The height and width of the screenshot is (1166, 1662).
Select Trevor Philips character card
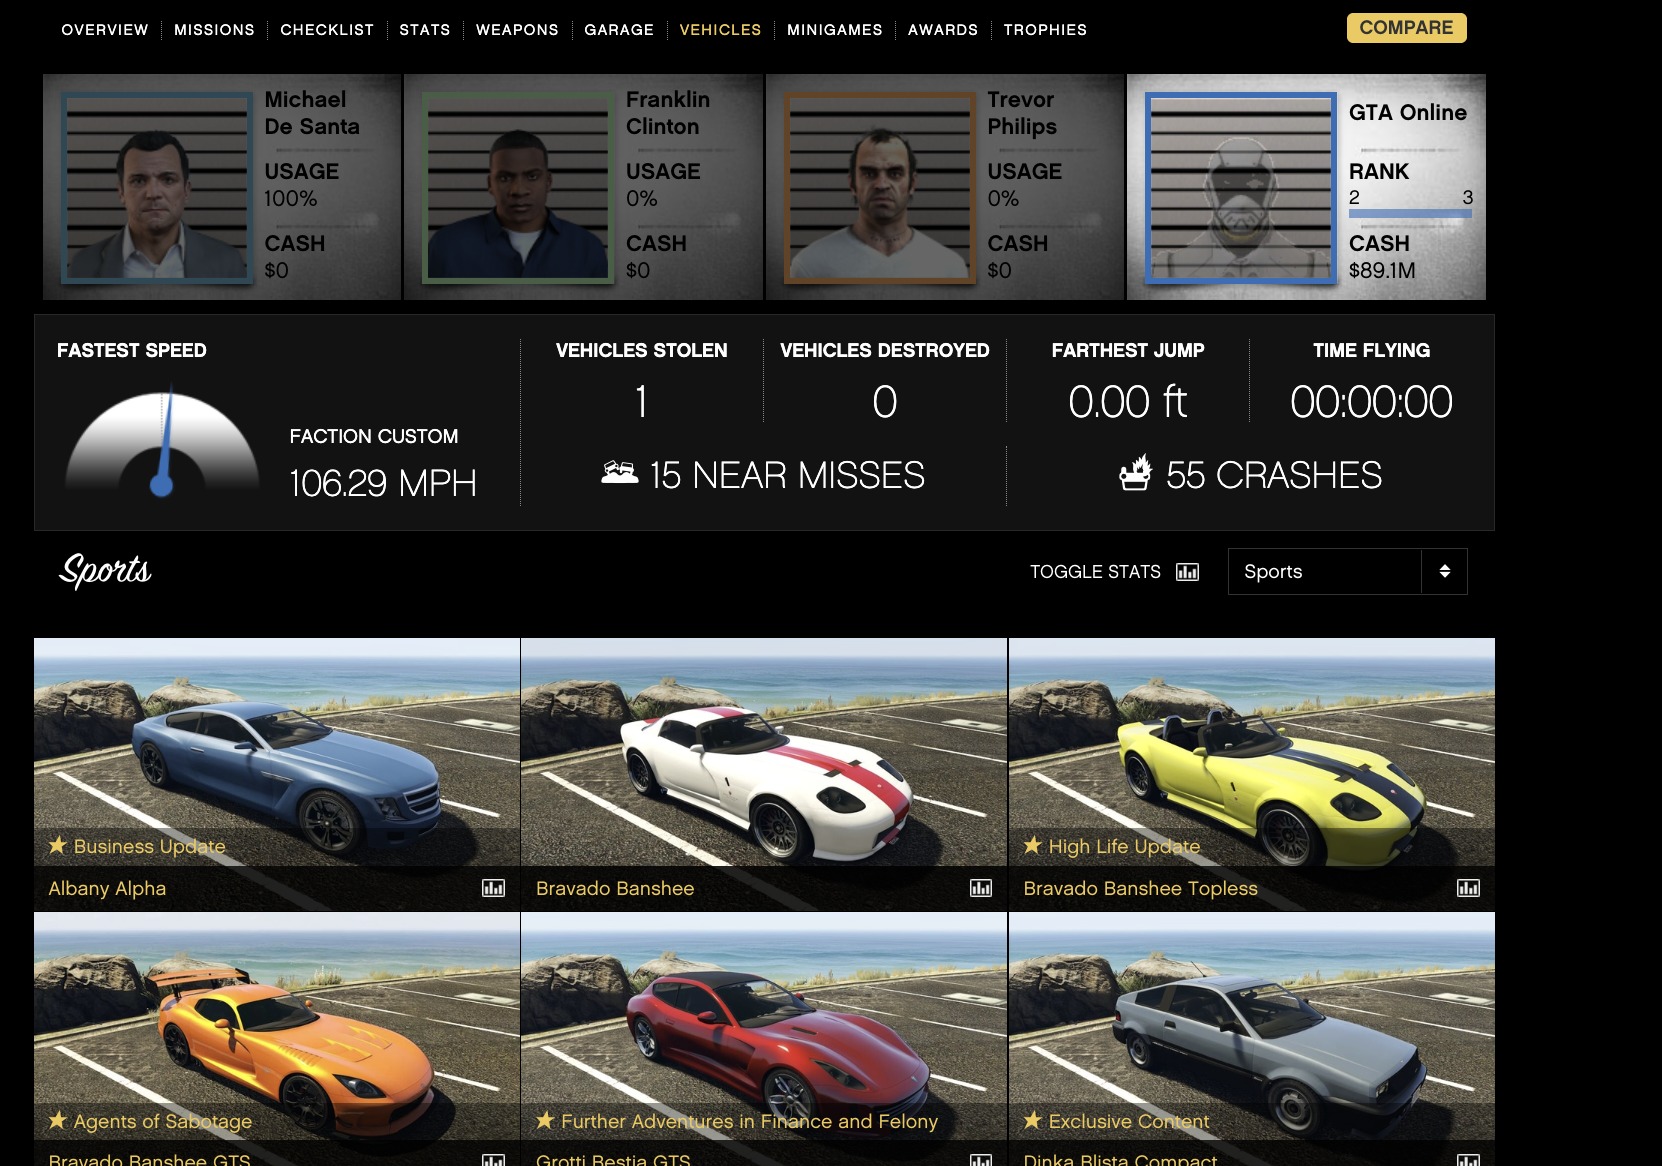click(945, 187)
